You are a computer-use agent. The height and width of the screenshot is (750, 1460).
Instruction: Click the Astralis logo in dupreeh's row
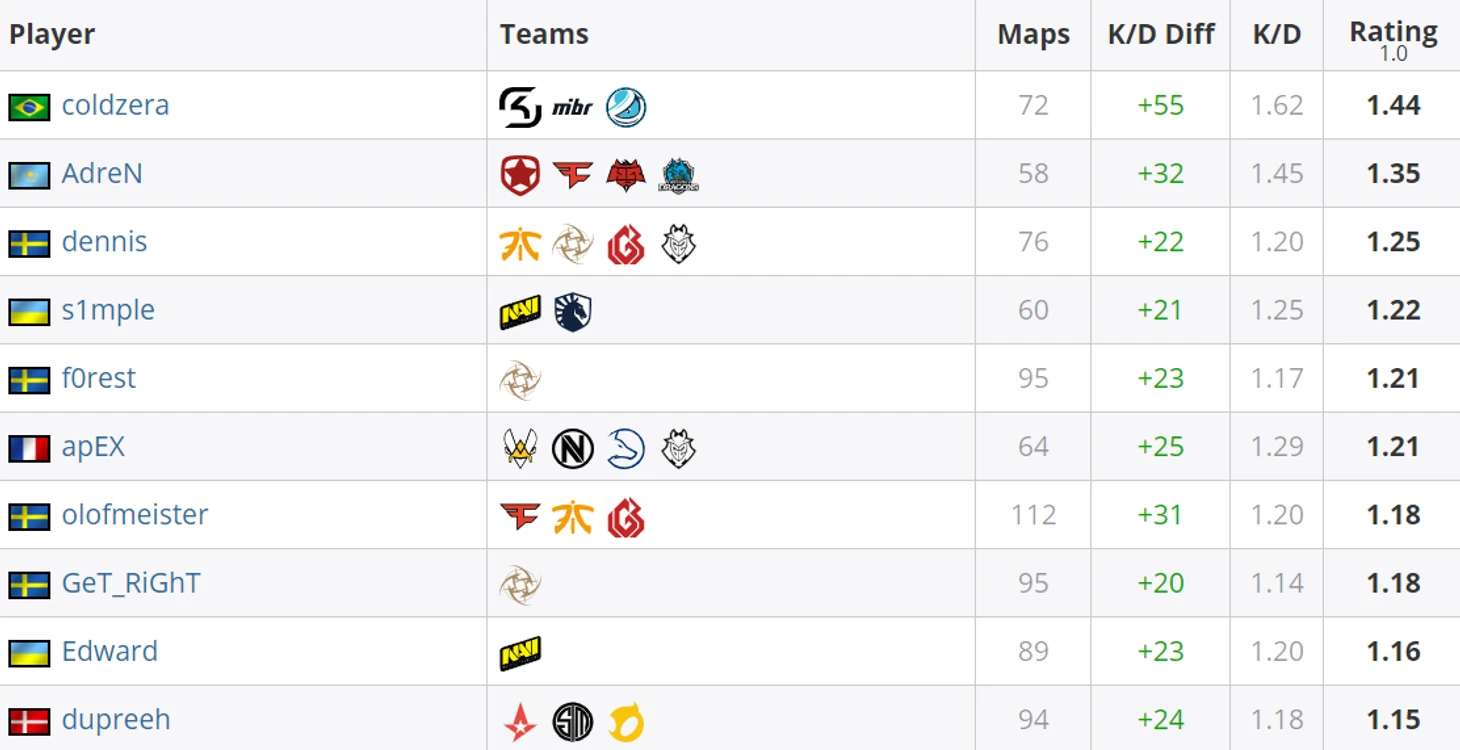(x=520, y=721)
